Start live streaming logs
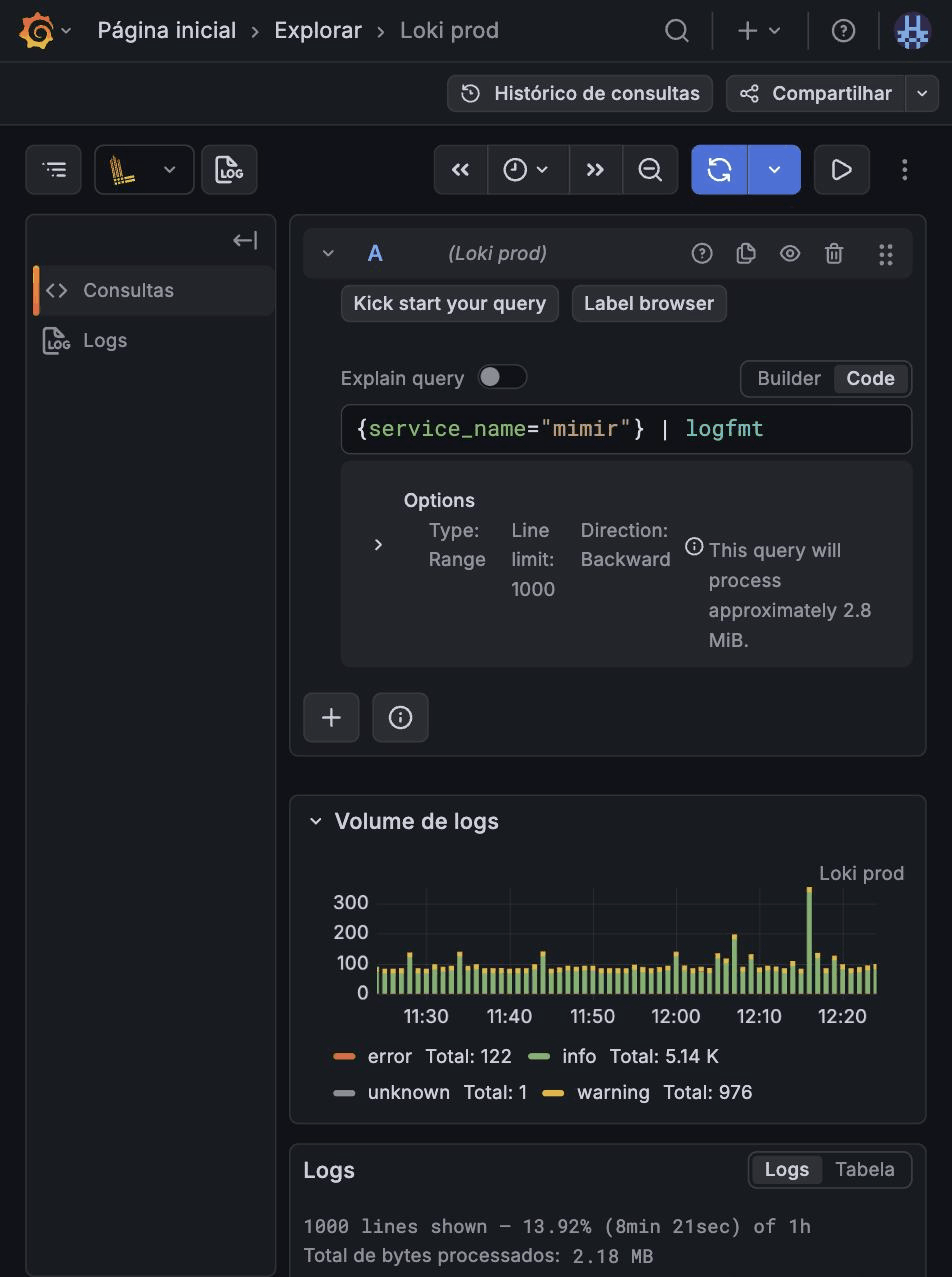The image size is (952, 1277). click(x=841, y=170)
